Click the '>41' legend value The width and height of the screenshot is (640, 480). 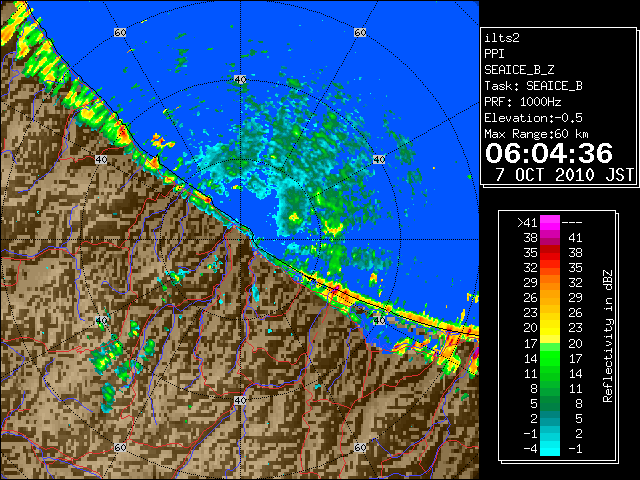click(527, 222)
